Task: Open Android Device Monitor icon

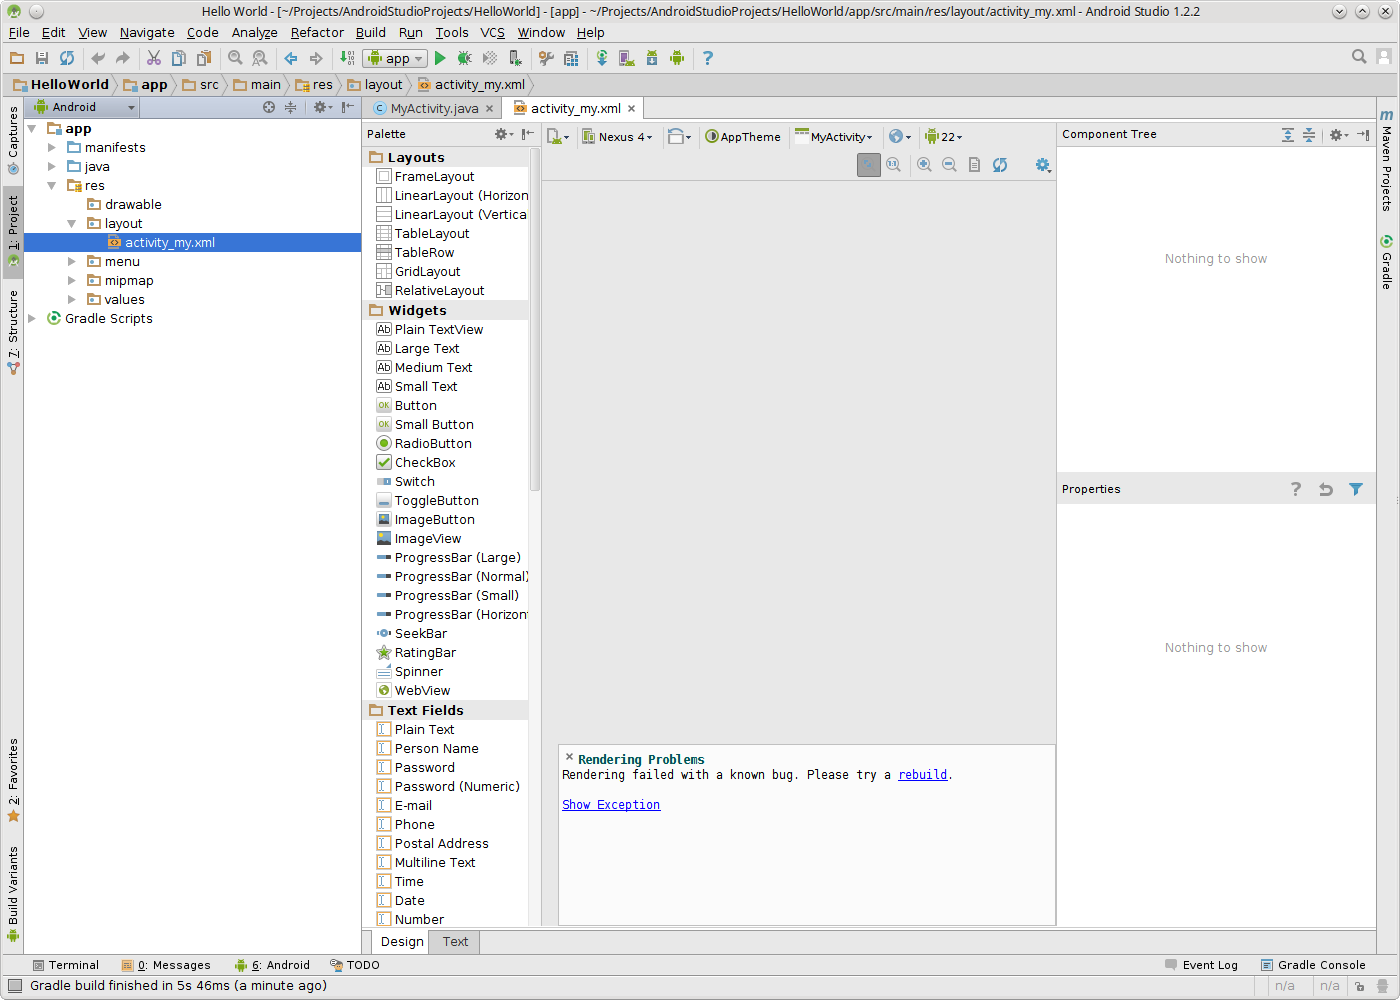Action: [677, 58]
